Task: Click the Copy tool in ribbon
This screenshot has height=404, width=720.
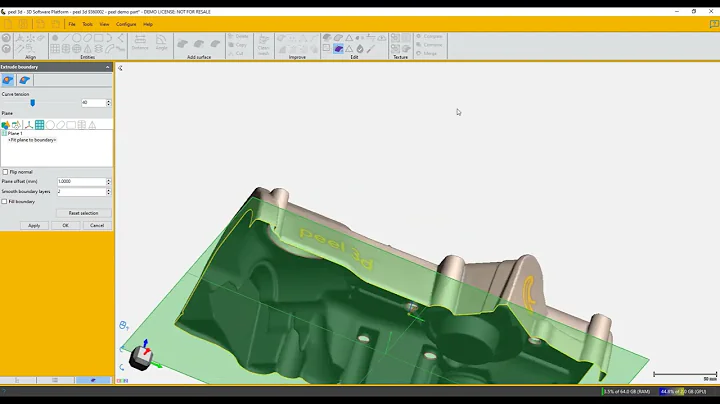Action: click(238, 45)
